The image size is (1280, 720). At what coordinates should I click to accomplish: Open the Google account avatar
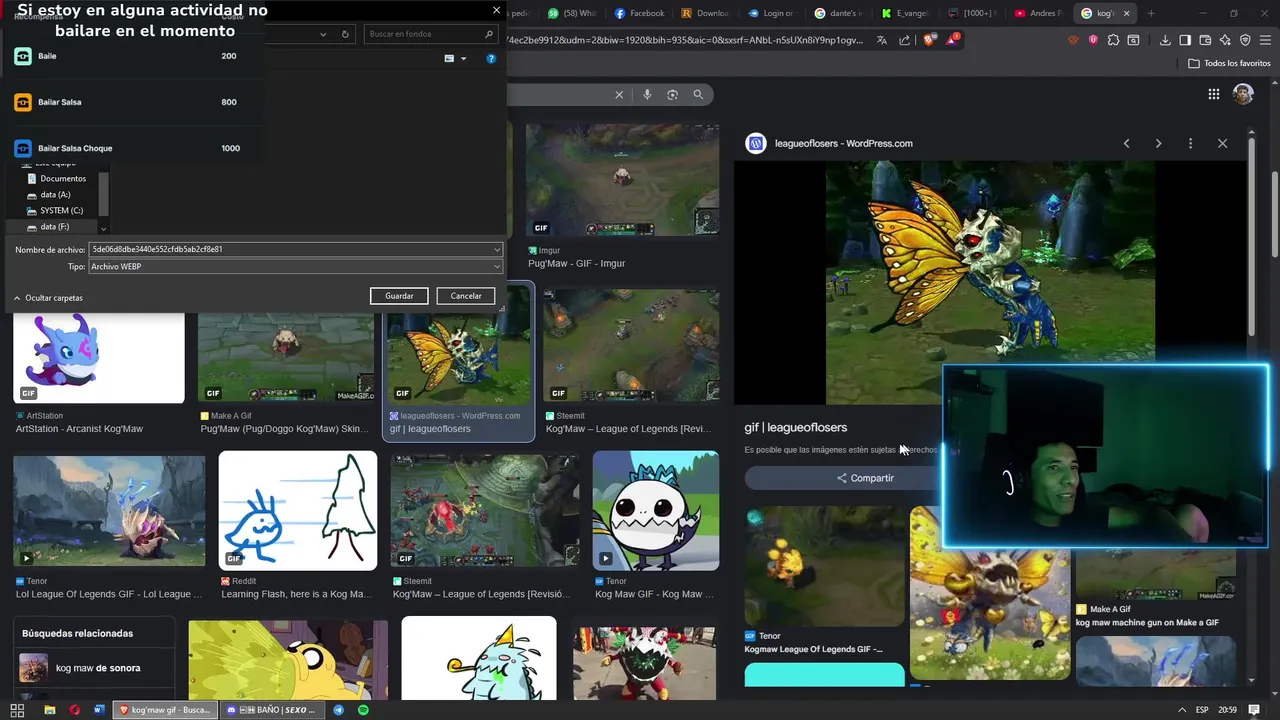pos(1243,94)
